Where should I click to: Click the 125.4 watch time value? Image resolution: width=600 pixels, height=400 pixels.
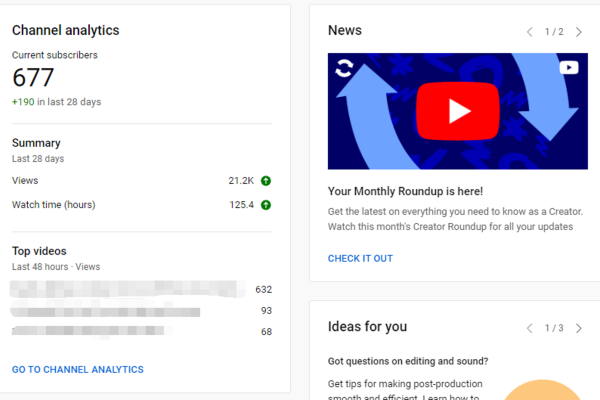click(241, 205)
